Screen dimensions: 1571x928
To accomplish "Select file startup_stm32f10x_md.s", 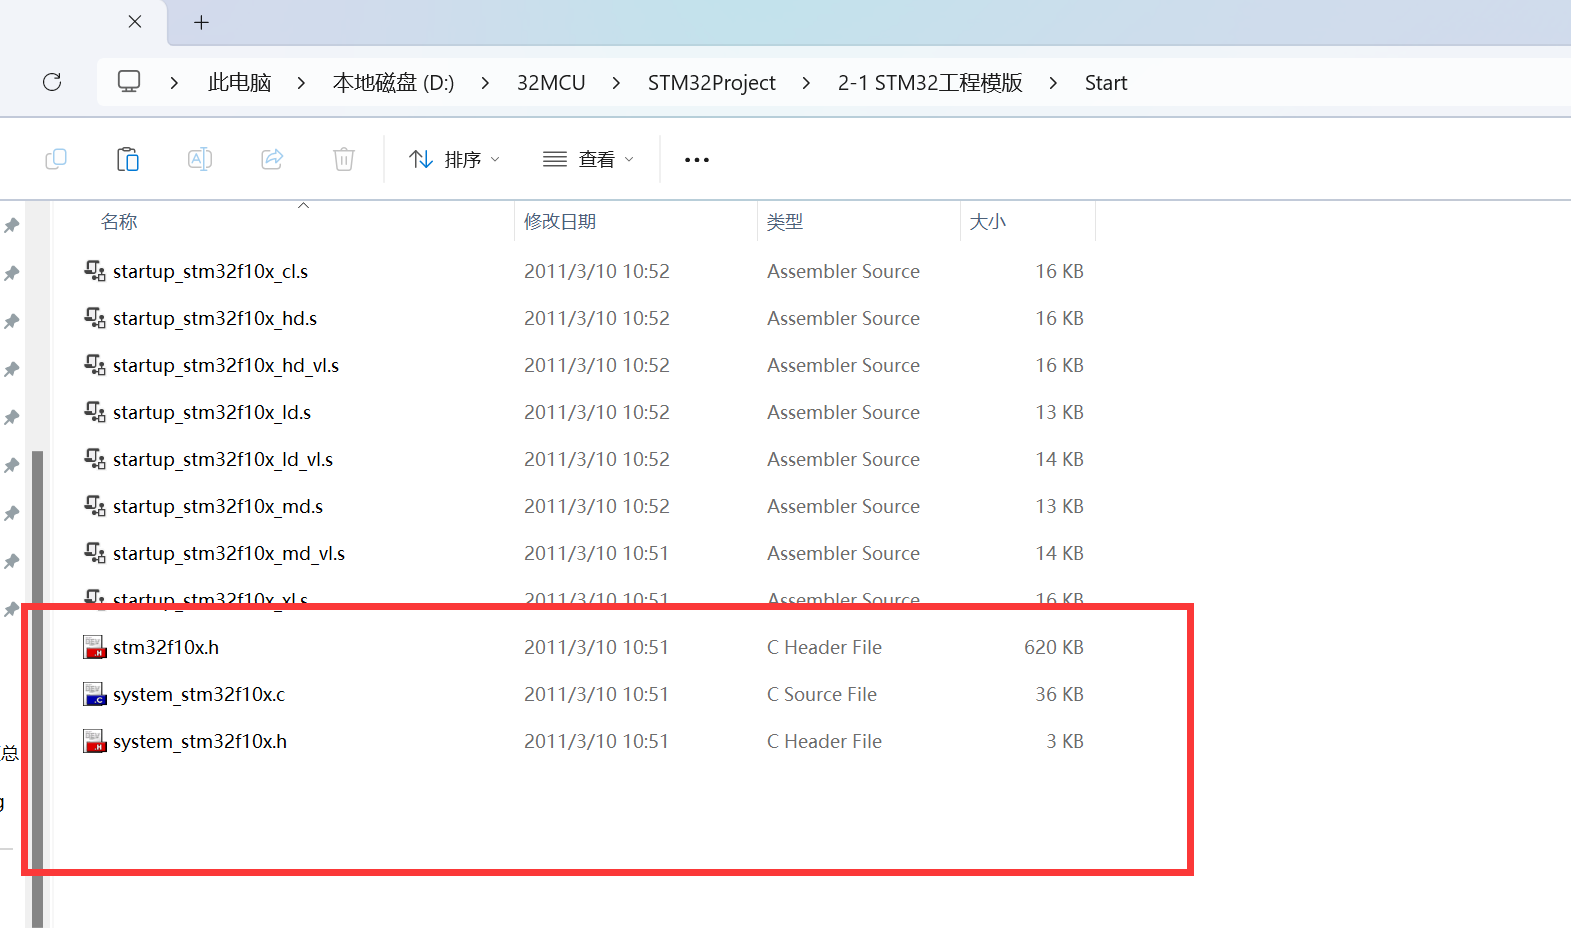I will pyautogui.click(x=218, y=506).
